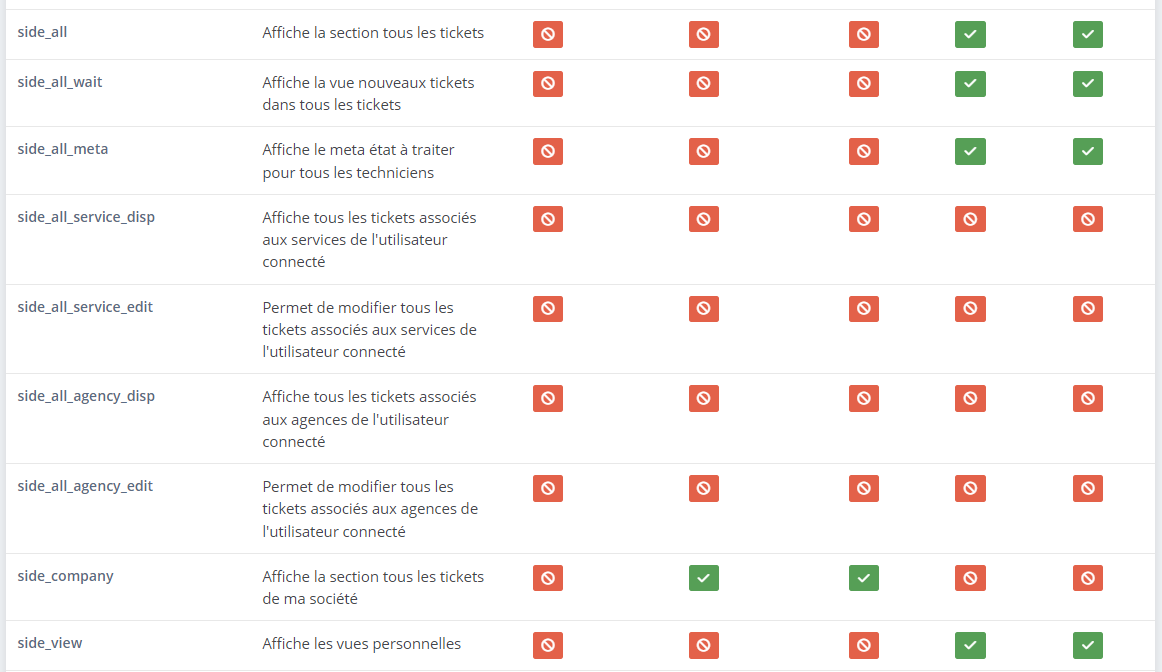Toggle first red icon in side_all row
This screenshot has width=1162, height=672.
click(x=548, y=34)
